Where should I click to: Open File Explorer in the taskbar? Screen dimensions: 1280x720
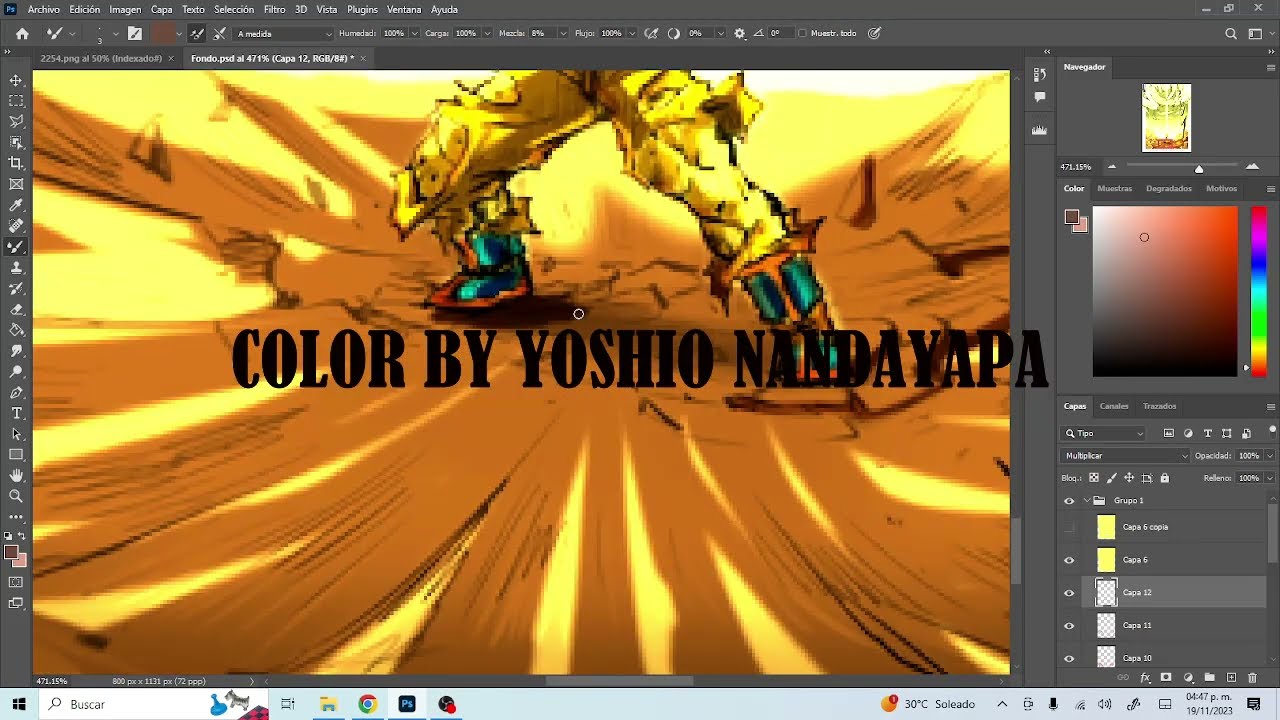327,704
